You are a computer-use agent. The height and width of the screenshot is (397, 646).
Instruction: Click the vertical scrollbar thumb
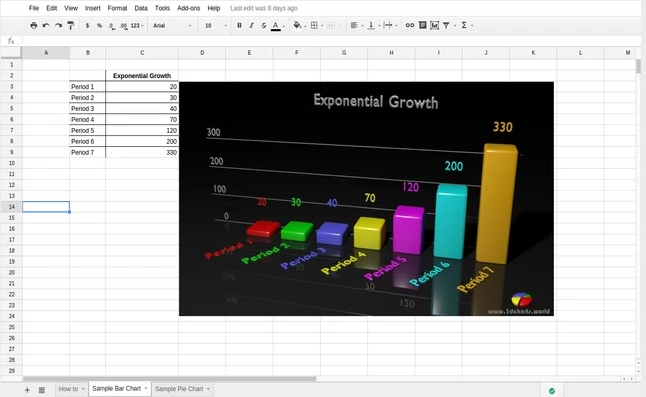[x=639, y=66]
